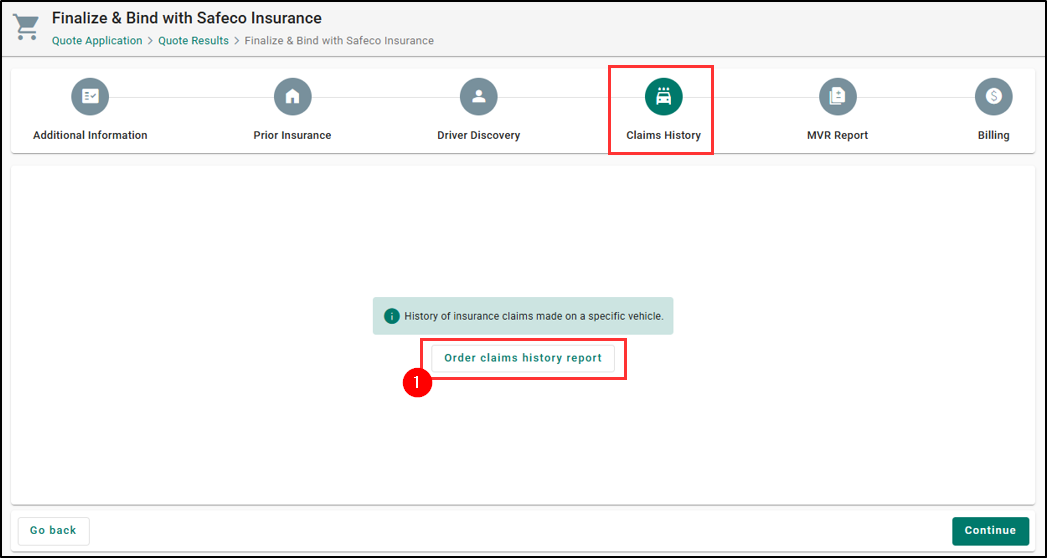Click the info icon in claims banner
The image size is (1047, 558).
coord(391,316)
